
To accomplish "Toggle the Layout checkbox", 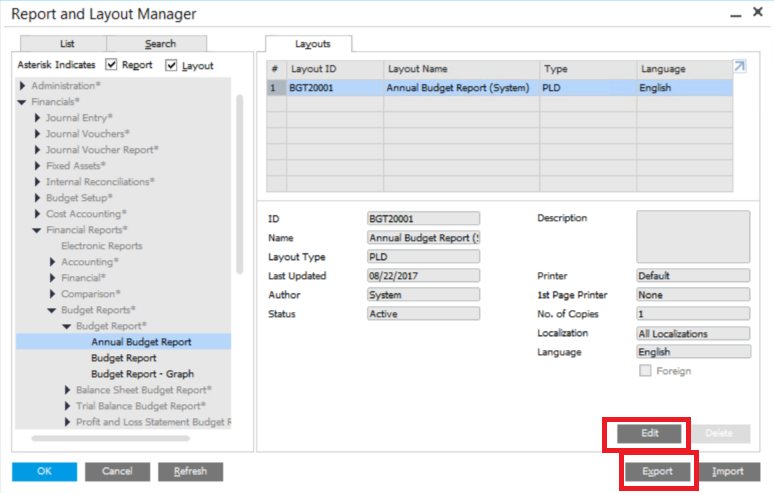I will (x=171, y=65).
